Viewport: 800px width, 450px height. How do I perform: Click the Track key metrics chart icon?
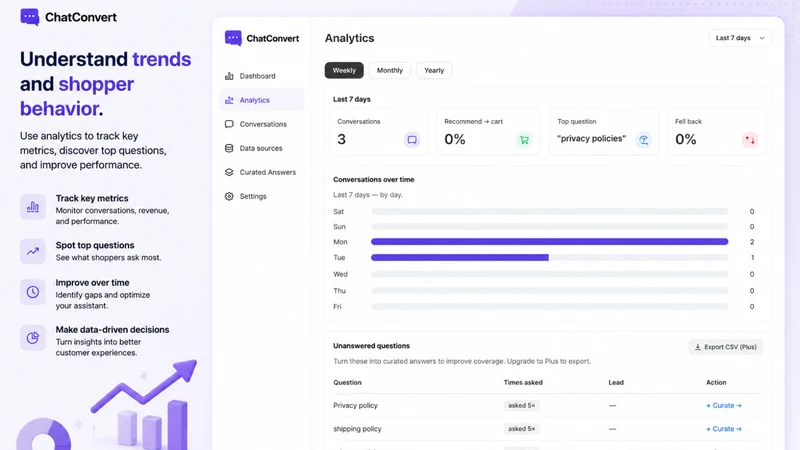click(33, 207)
